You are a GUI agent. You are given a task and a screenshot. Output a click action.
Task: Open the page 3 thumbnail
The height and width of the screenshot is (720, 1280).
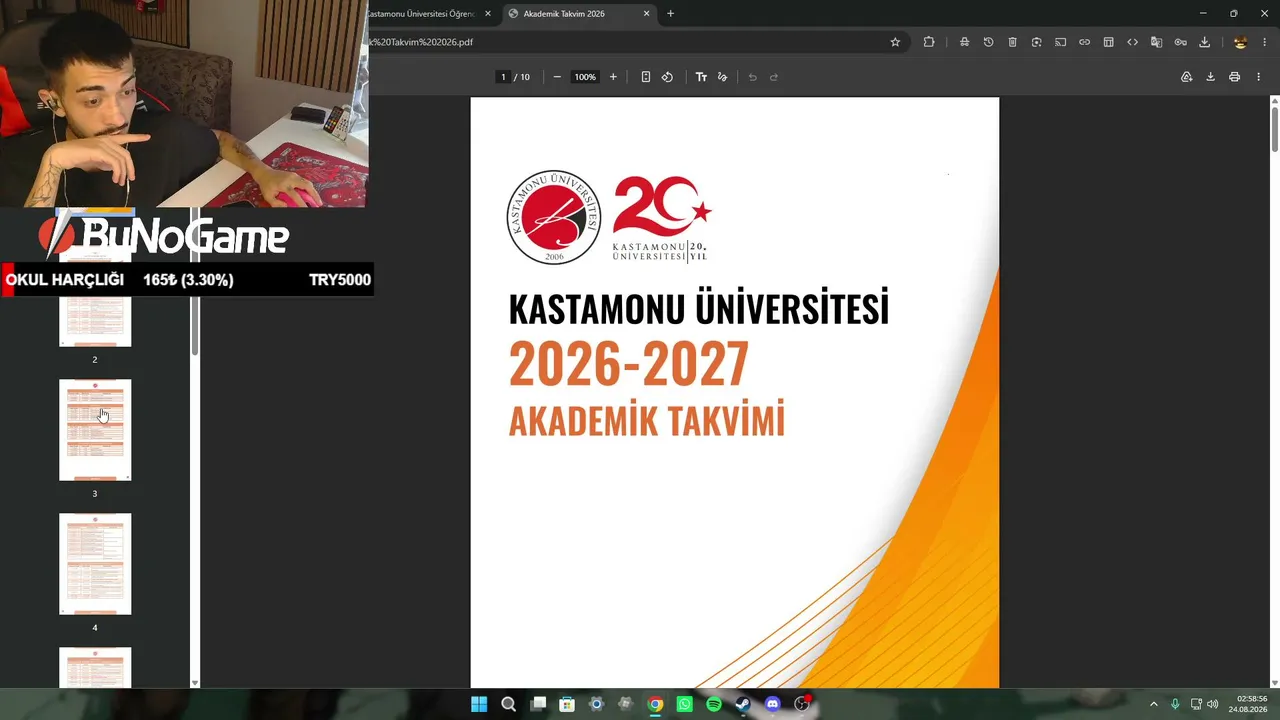coord(95,430)
